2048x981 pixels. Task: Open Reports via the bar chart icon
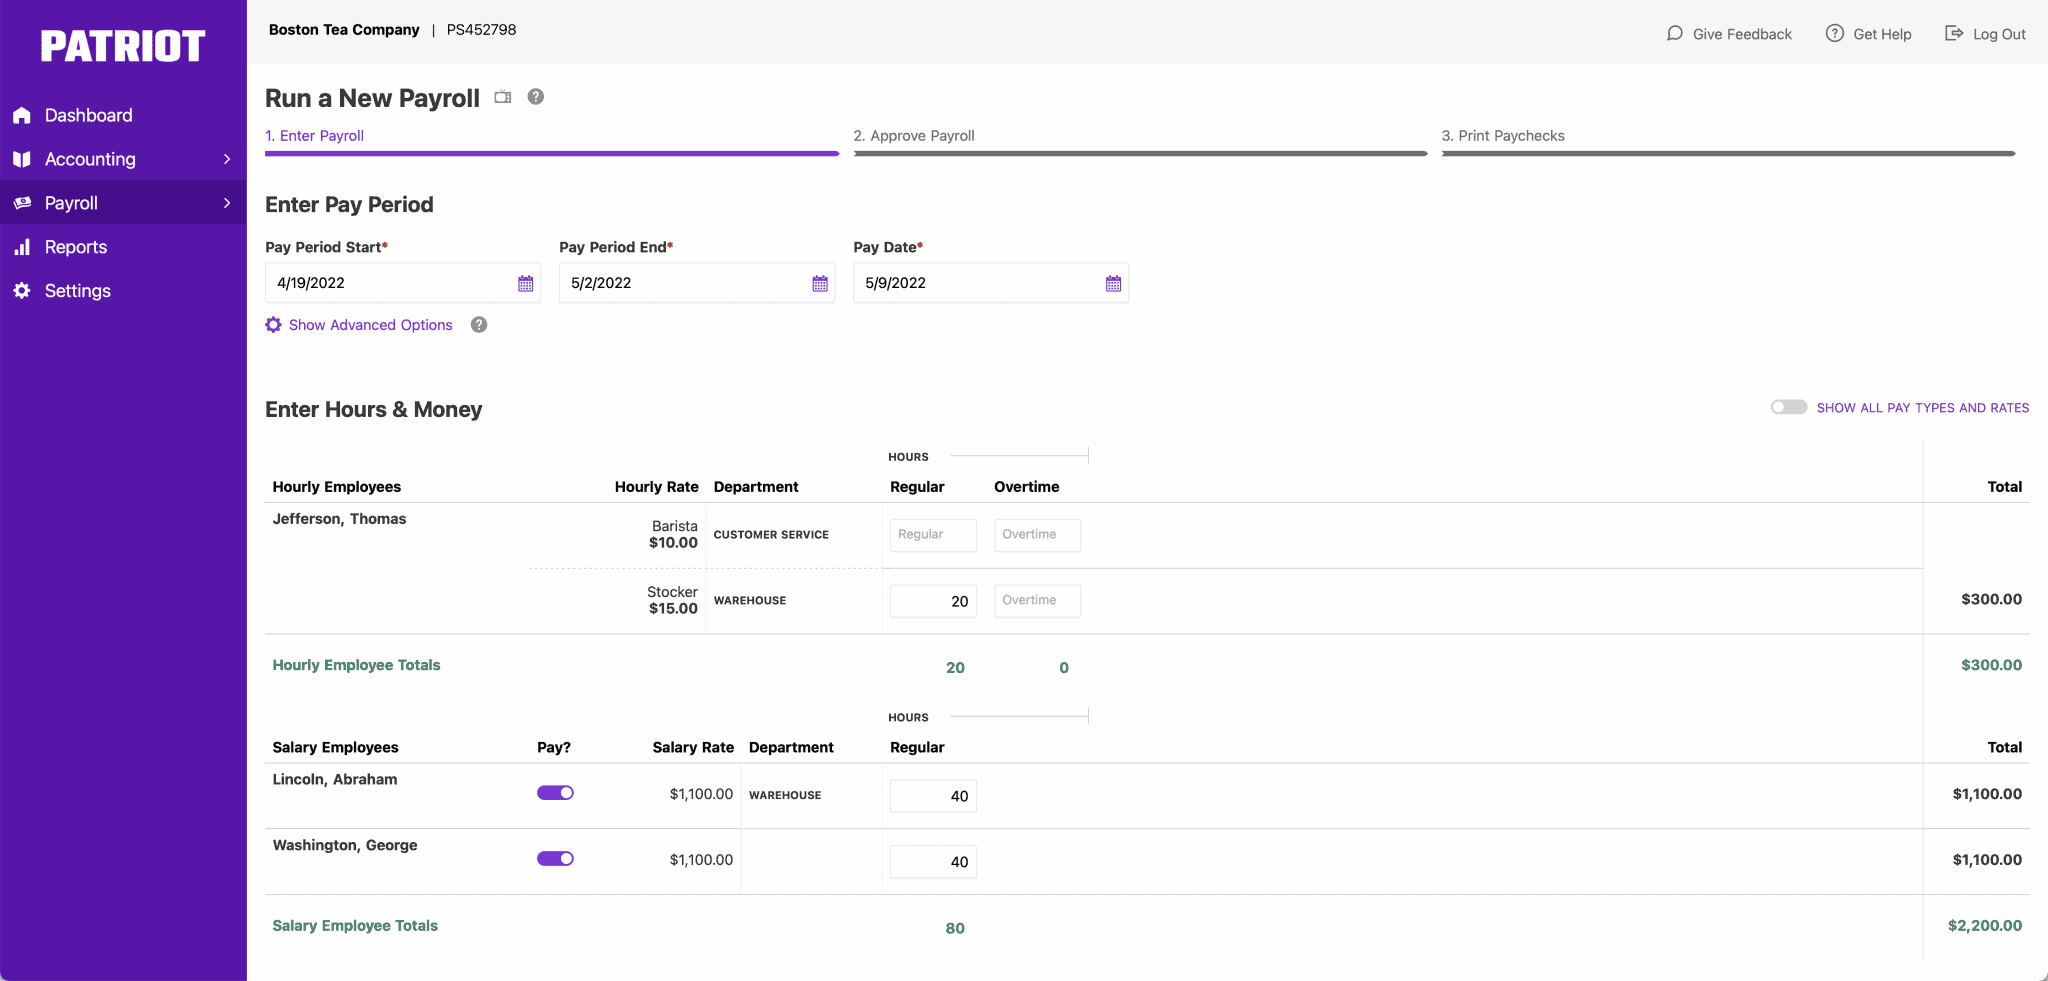pos(22,247)
